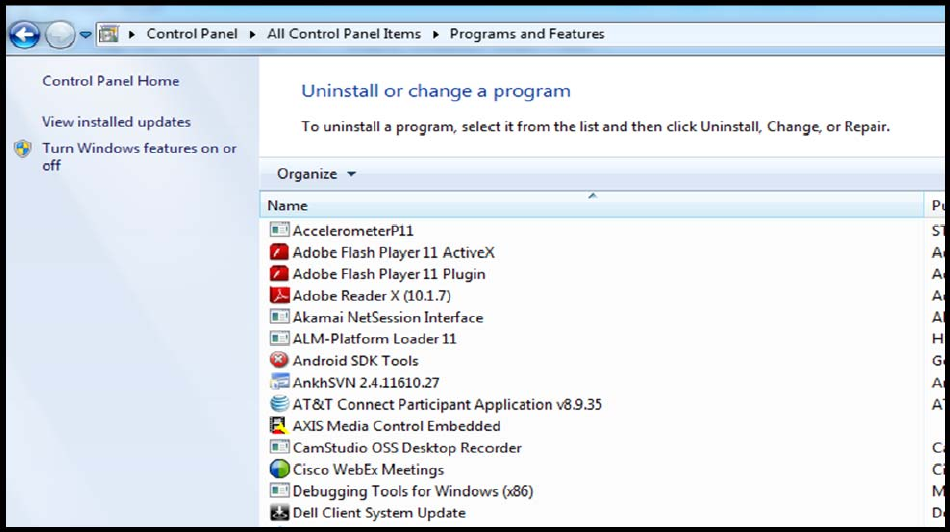
Task: Expand arrow after All Control Panel Items
Action: pos(436,35)
